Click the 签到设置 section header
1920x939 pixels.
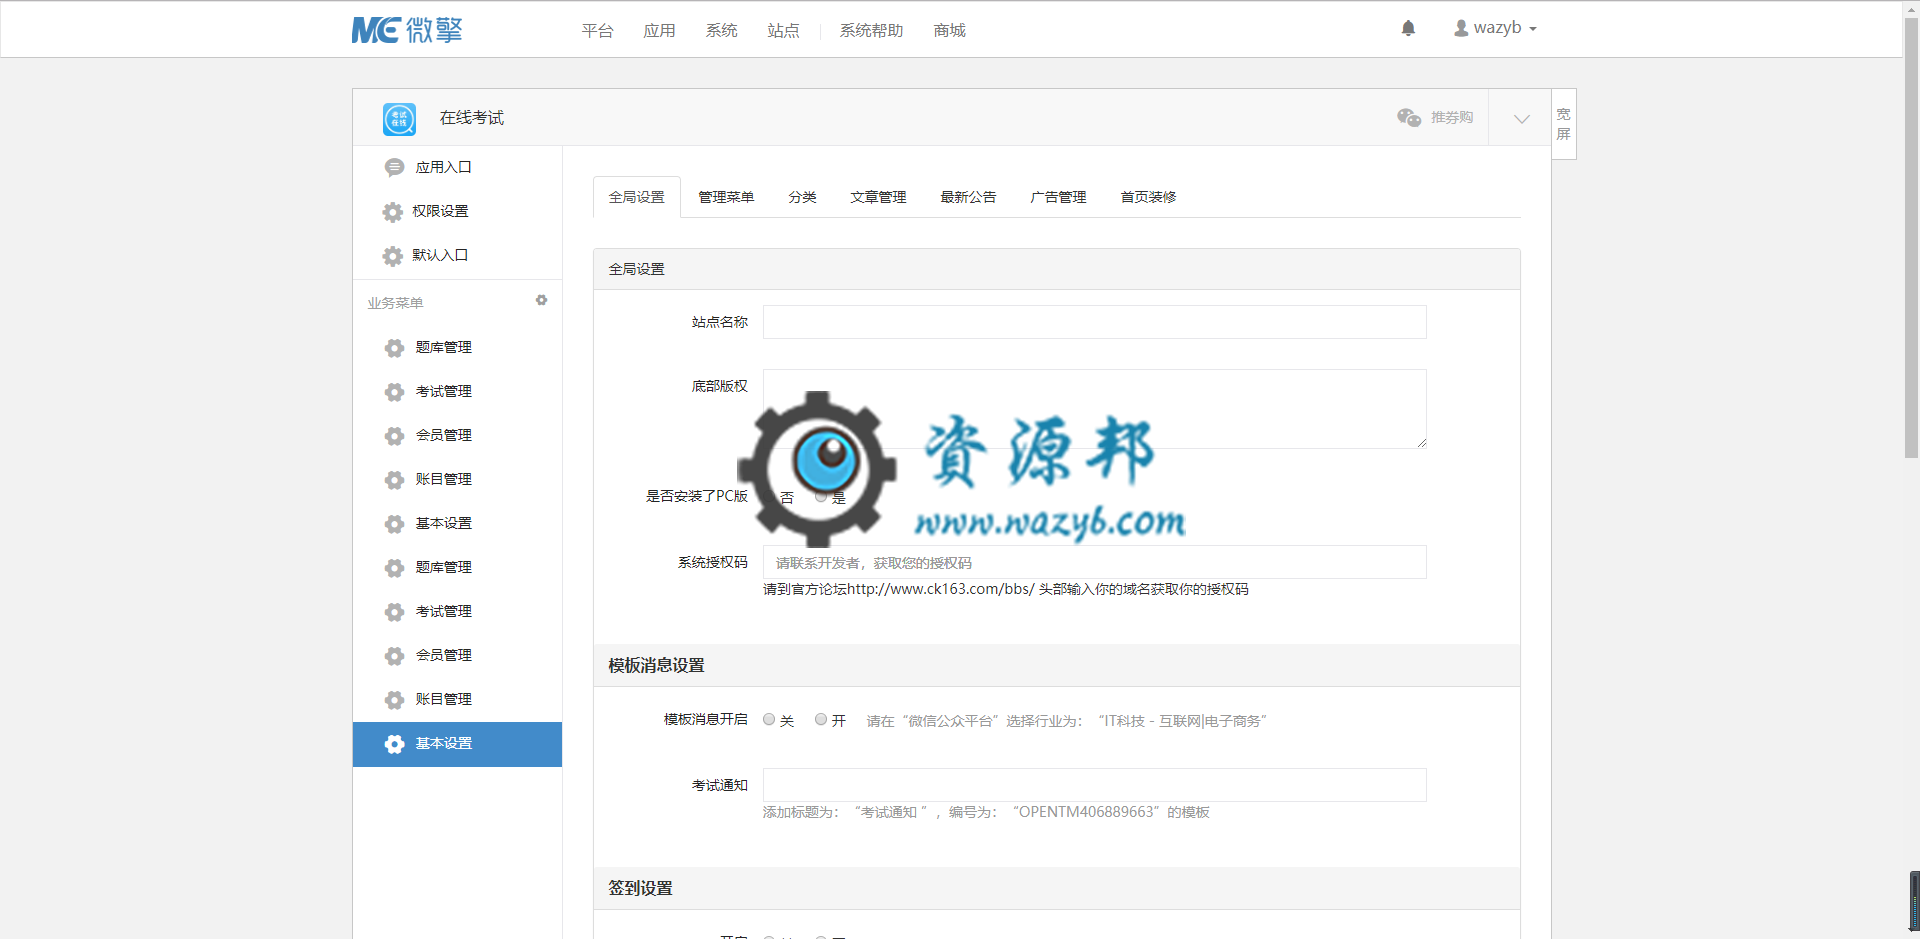point(1057,888)
